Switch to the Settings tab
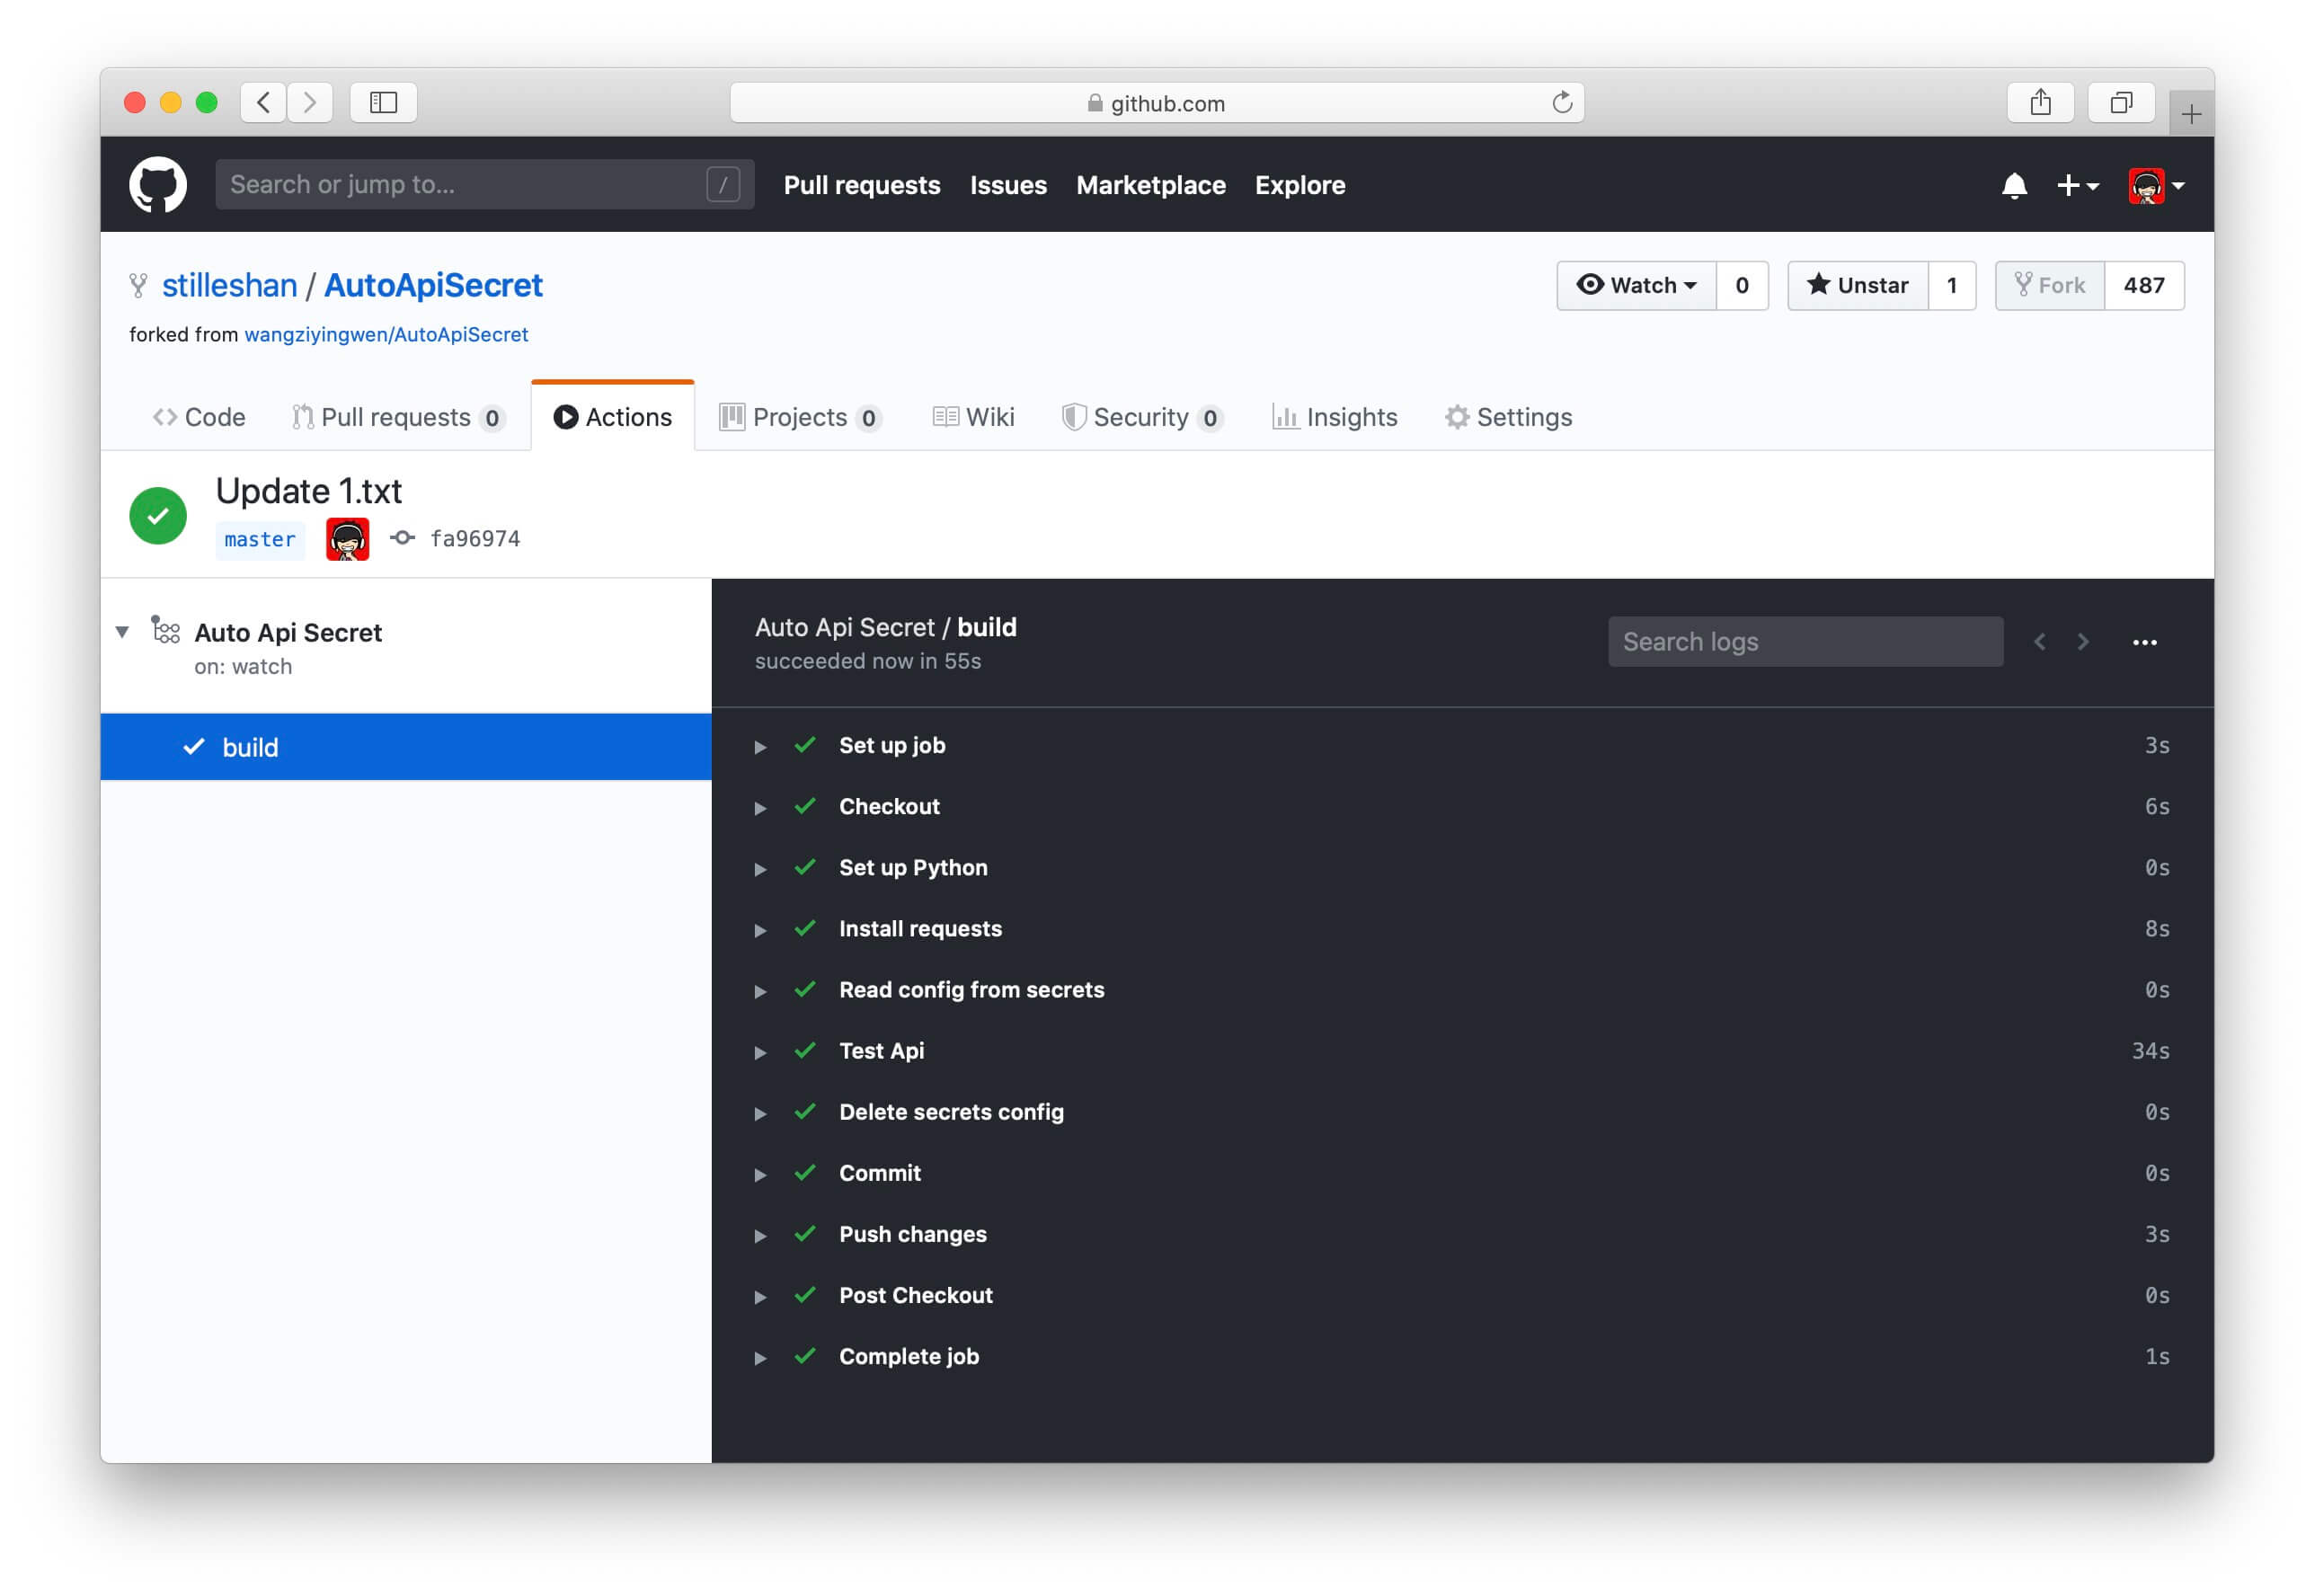The width and height of the screenshot is (2315, 1596). pos(1508,417)
